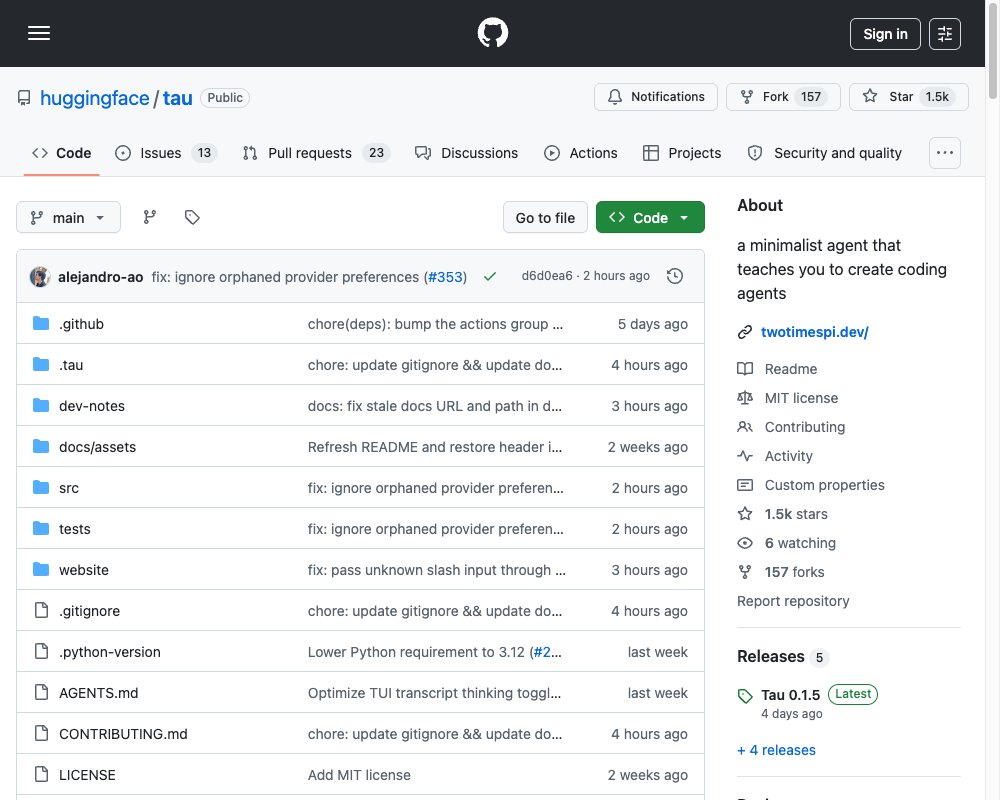Click the page vertical scrollbar
This screenshot has width=1000, height=800.
click(992, 51)
